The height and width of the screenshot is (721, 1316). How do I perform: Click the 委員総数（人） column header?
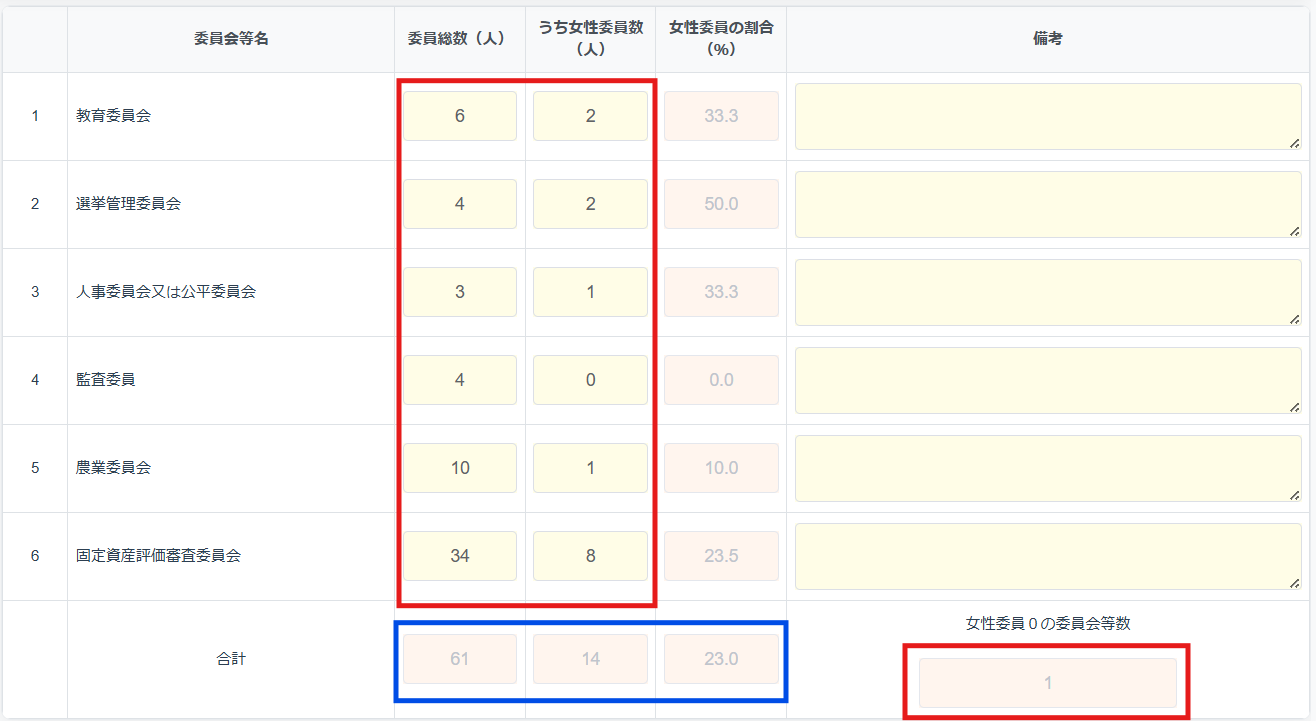click(460, 39)
